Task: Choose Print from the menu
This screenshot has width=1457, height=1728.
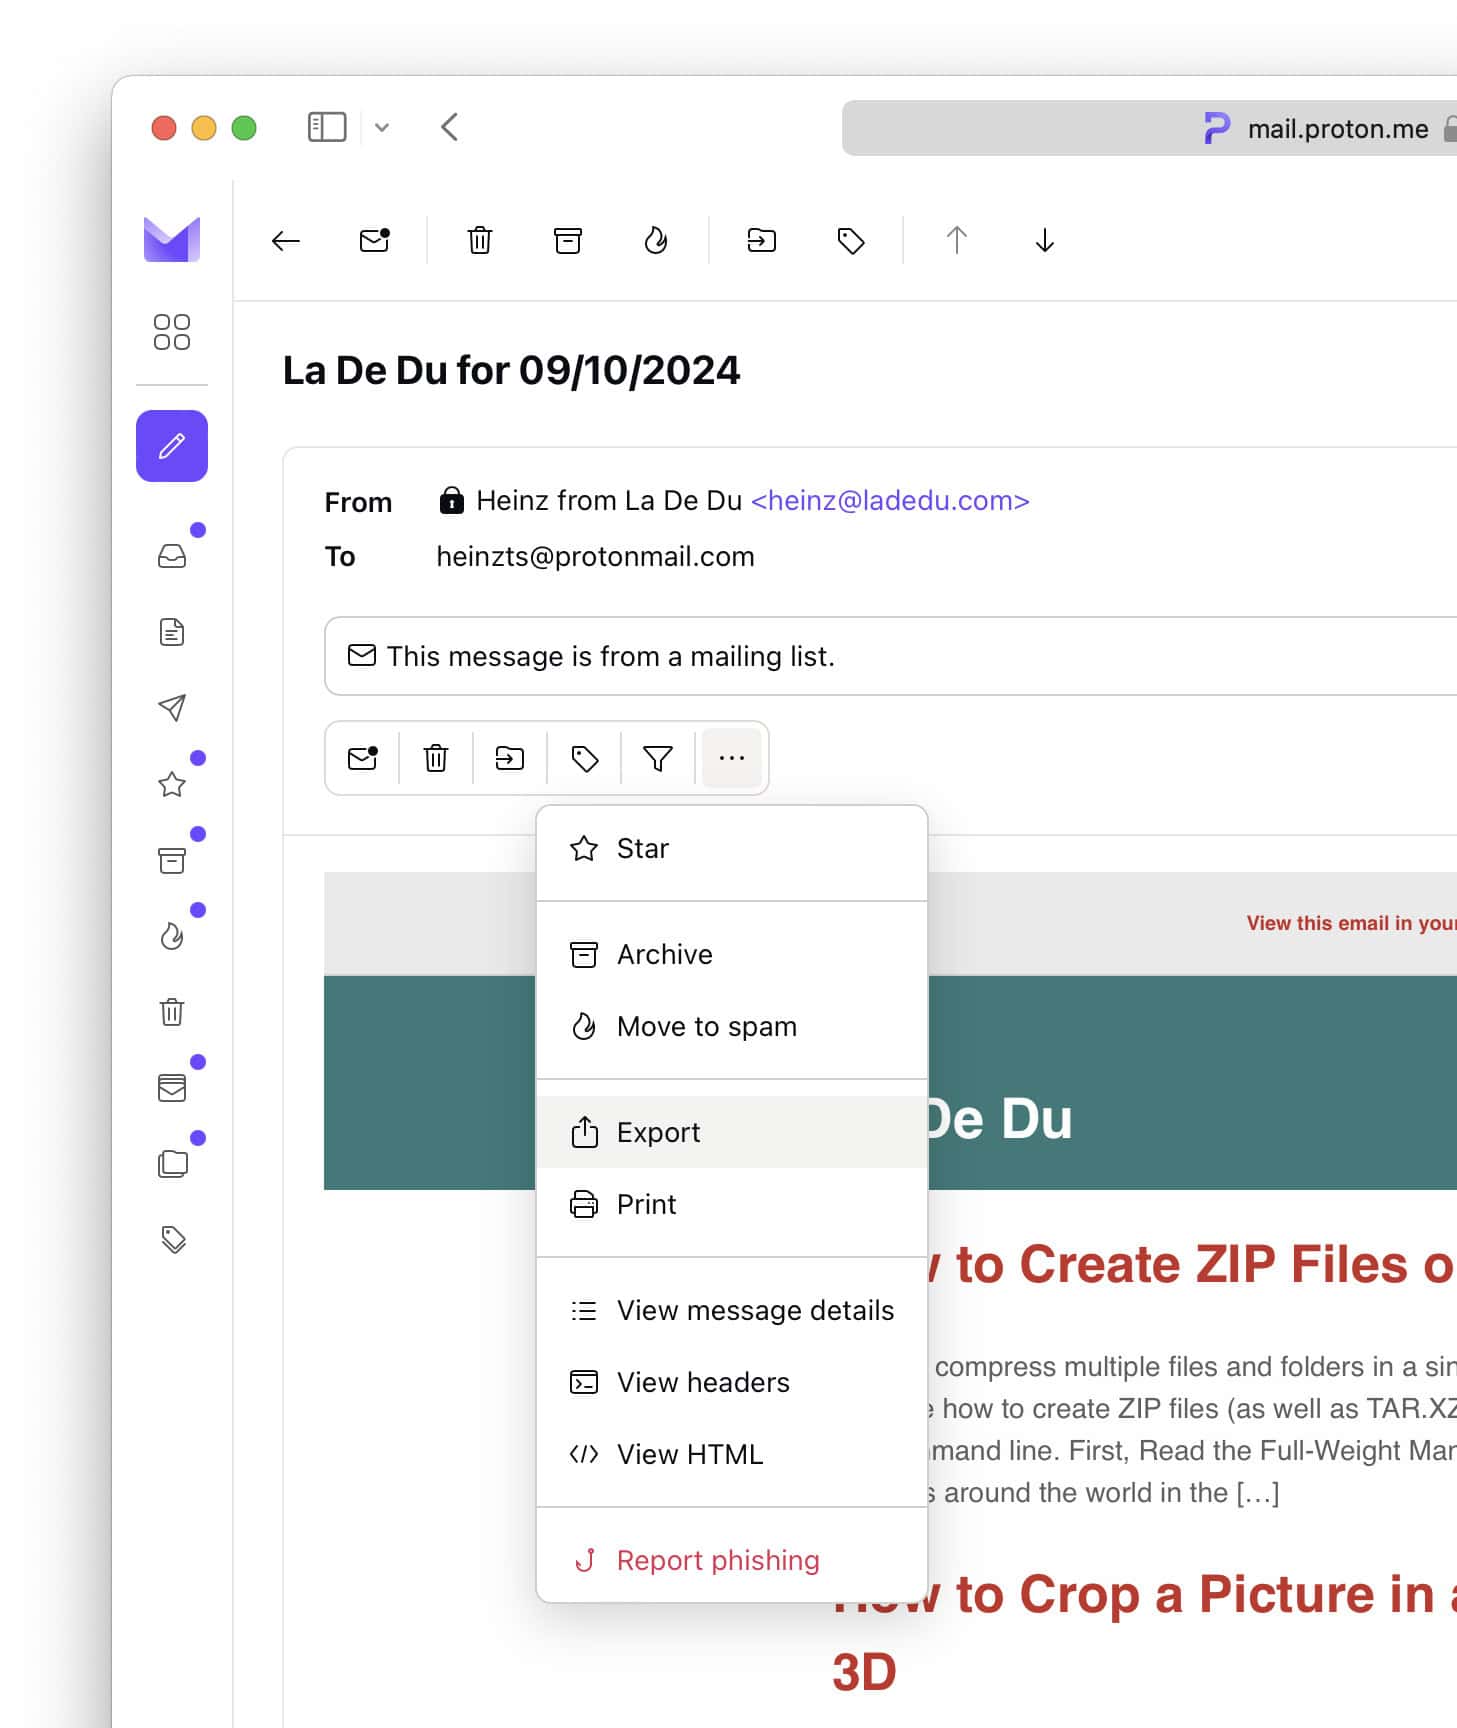Action: [x=732, y=1205]
